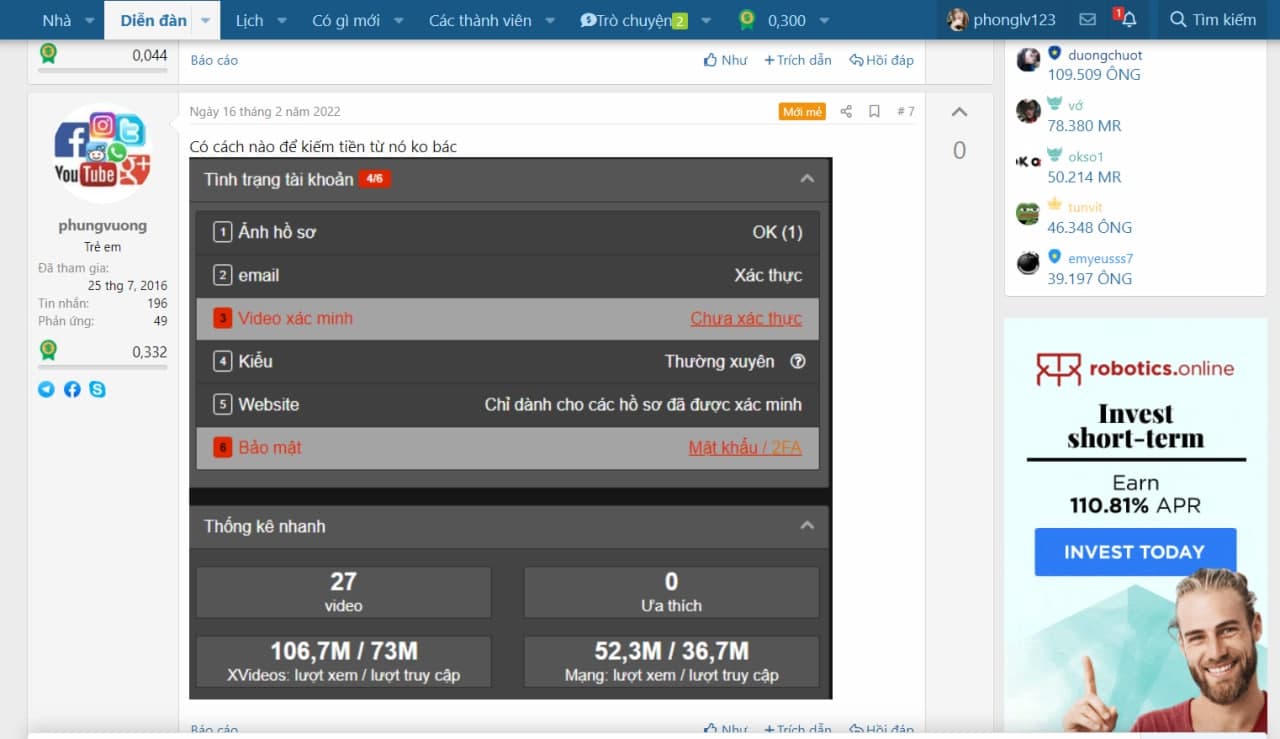This screenshot has width=1280, height=739.
Task: Click the phonglv123 avatar in the navbar
Action: [x=958, y=20]
